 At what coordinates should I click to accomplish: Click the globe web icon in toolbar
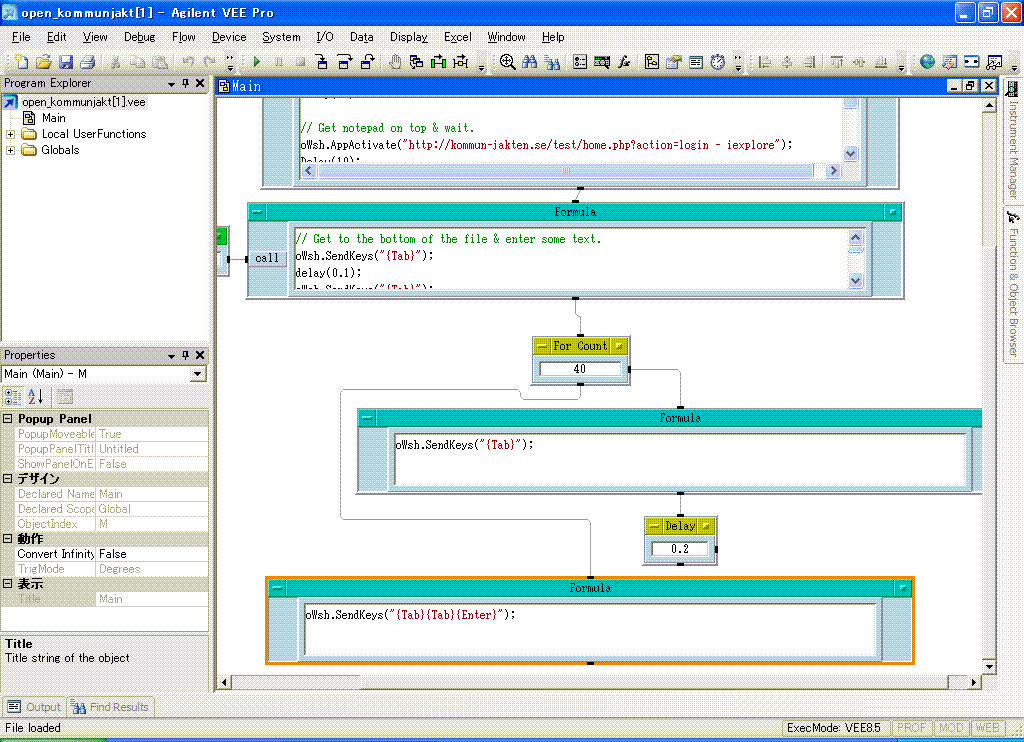927,62
